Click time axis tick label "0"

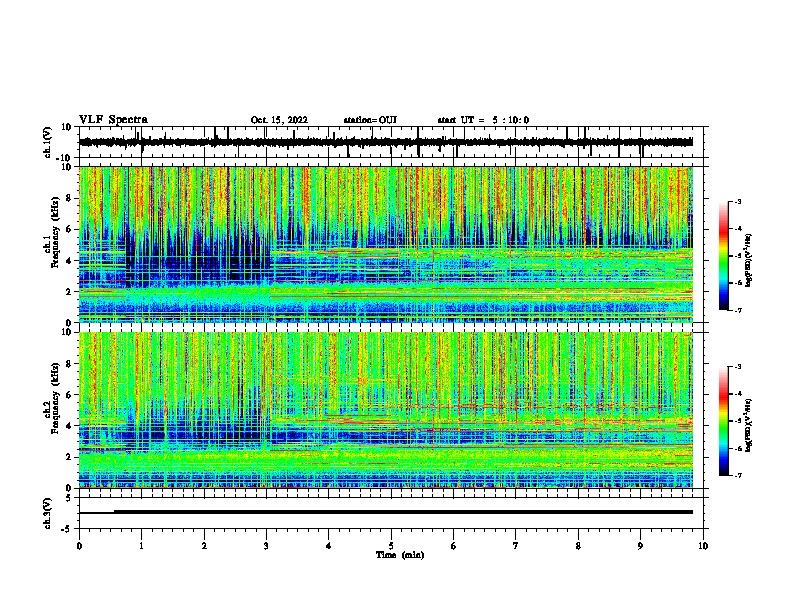[x=79, y=546]
